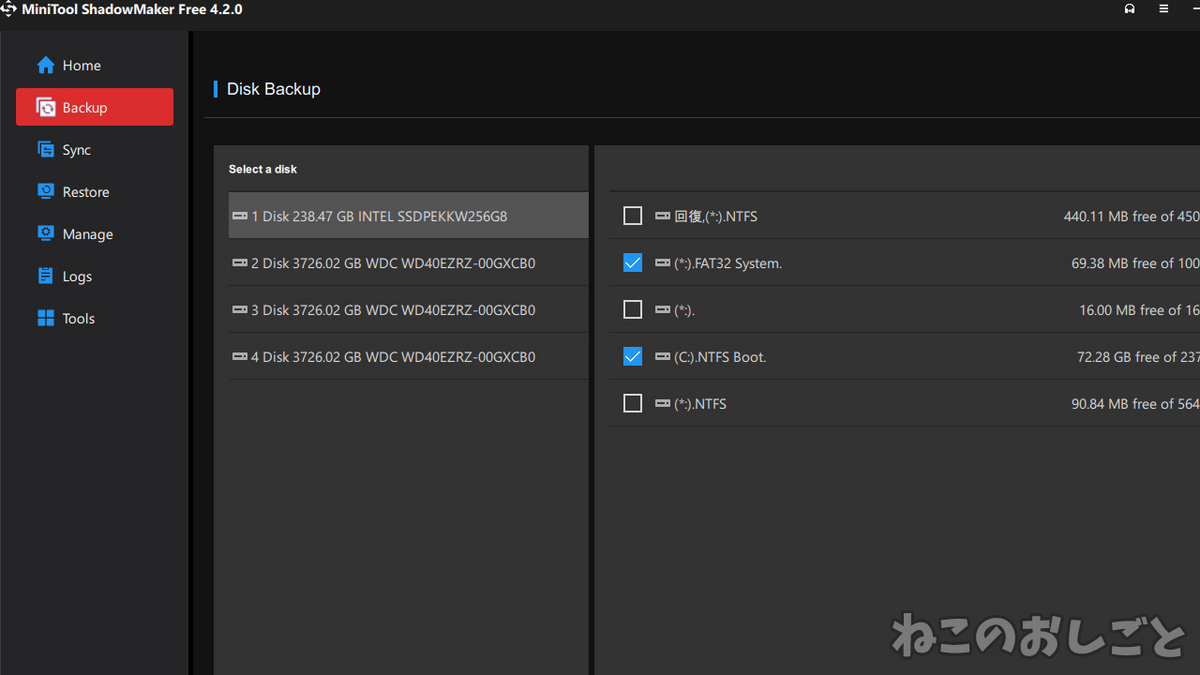Uncheck the FAT32 System partition checkbox
The image size is (1200, 675).
(632, 263)
